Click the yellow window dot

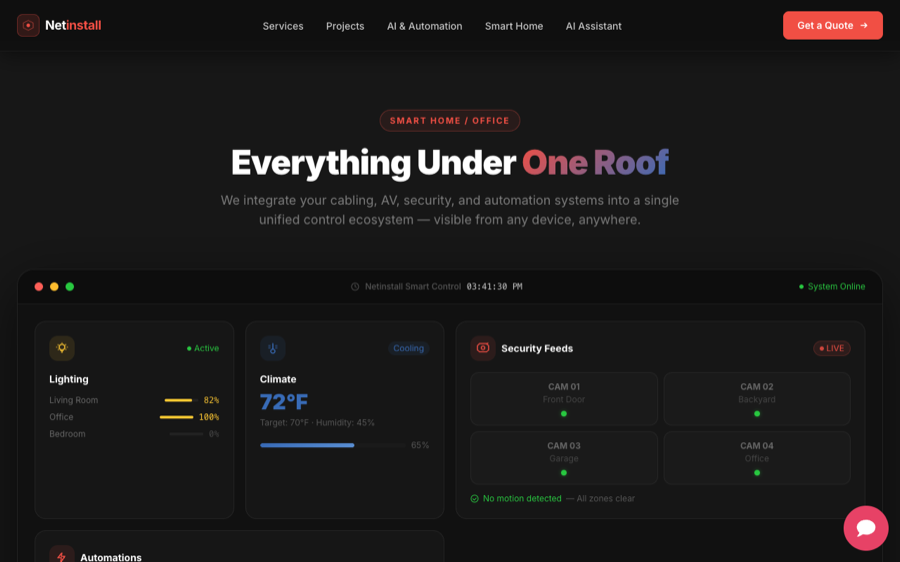54,286
